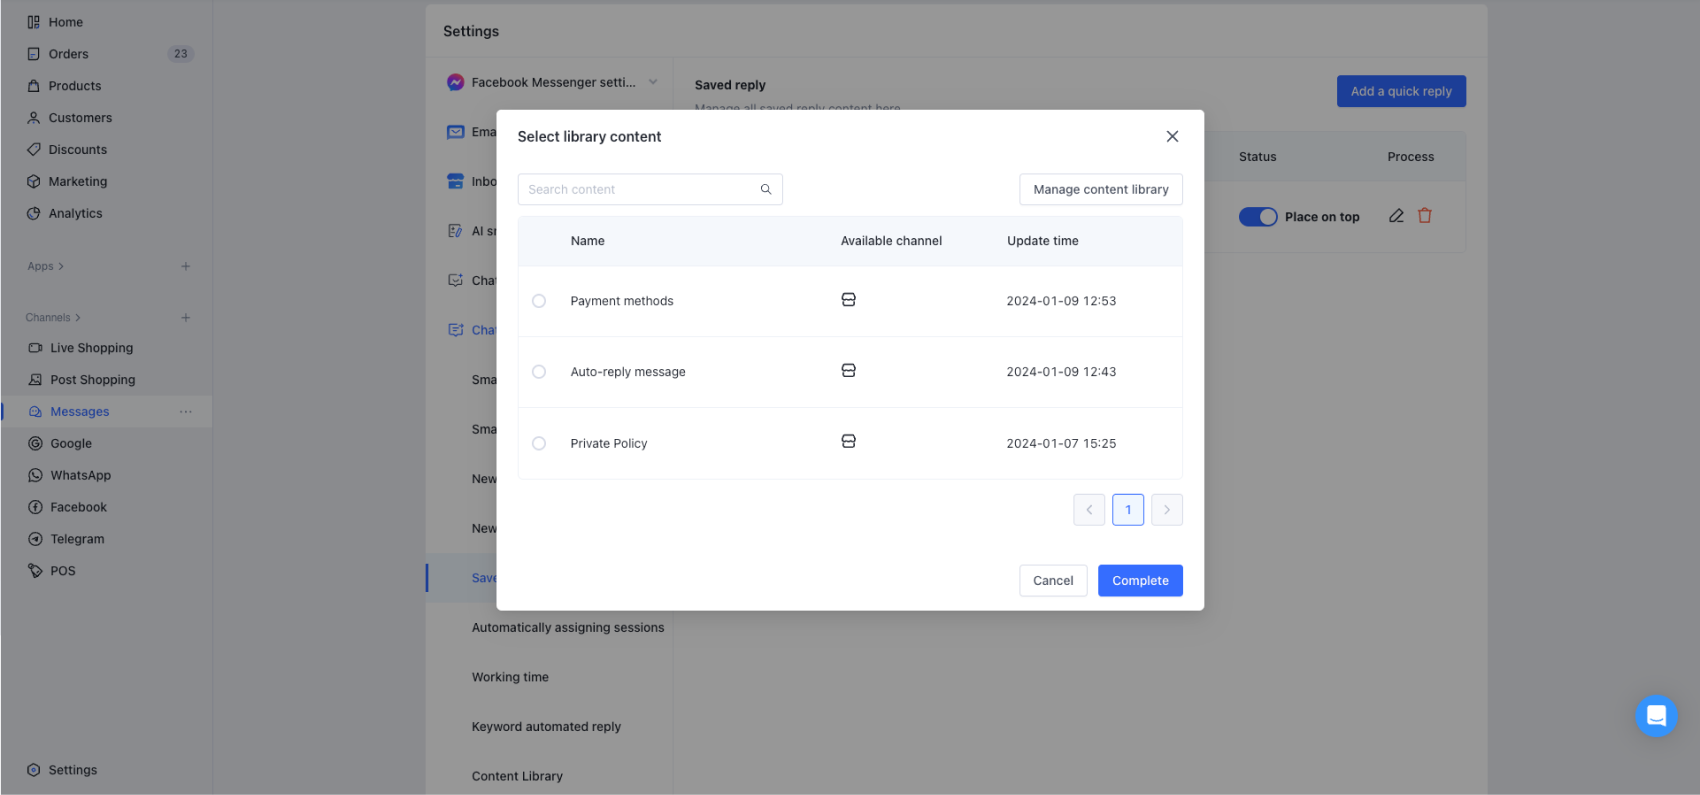1700x795 pixels.
Task: Click Manage content library button
Action: (1100, 189)
